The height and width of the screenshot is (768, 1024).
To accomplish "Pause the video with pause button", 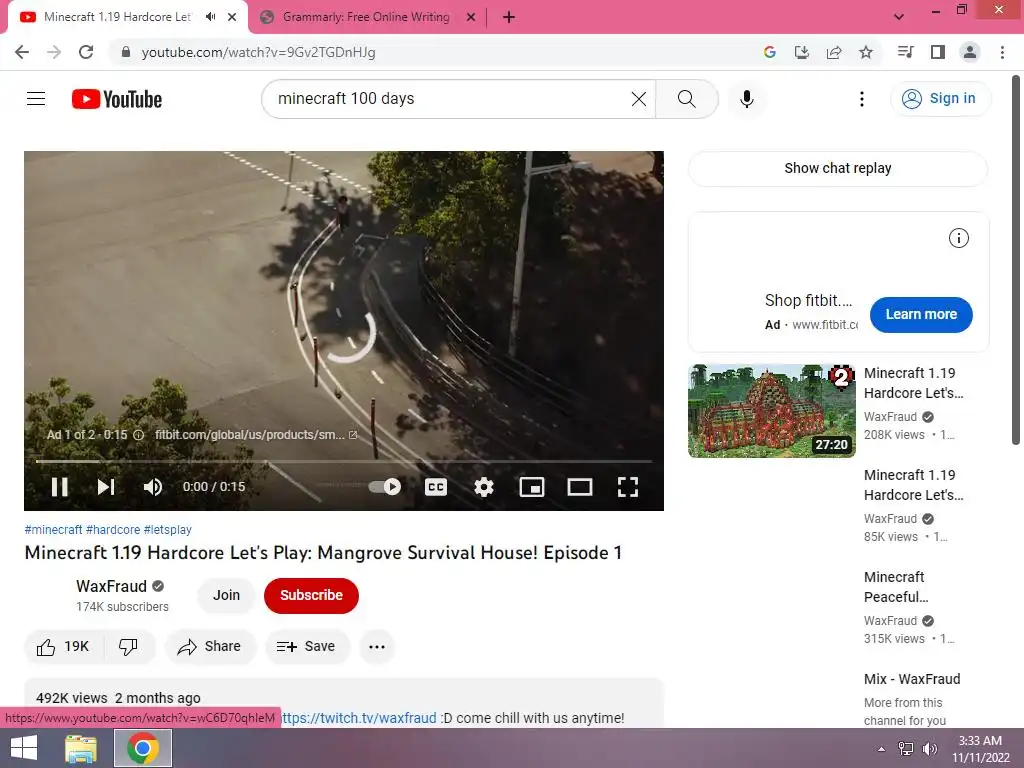I will tap(59, 487).
